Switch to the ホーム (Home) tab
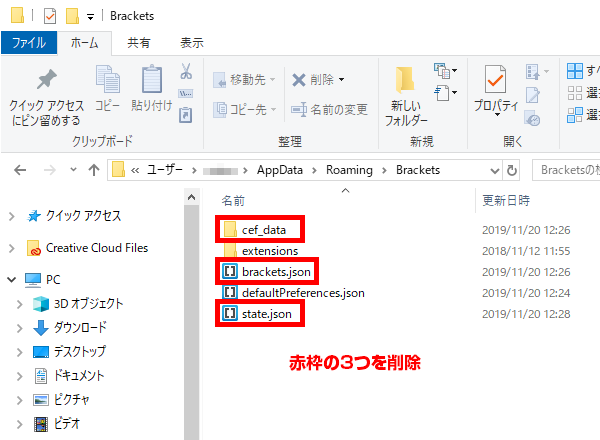 point(85,43)
